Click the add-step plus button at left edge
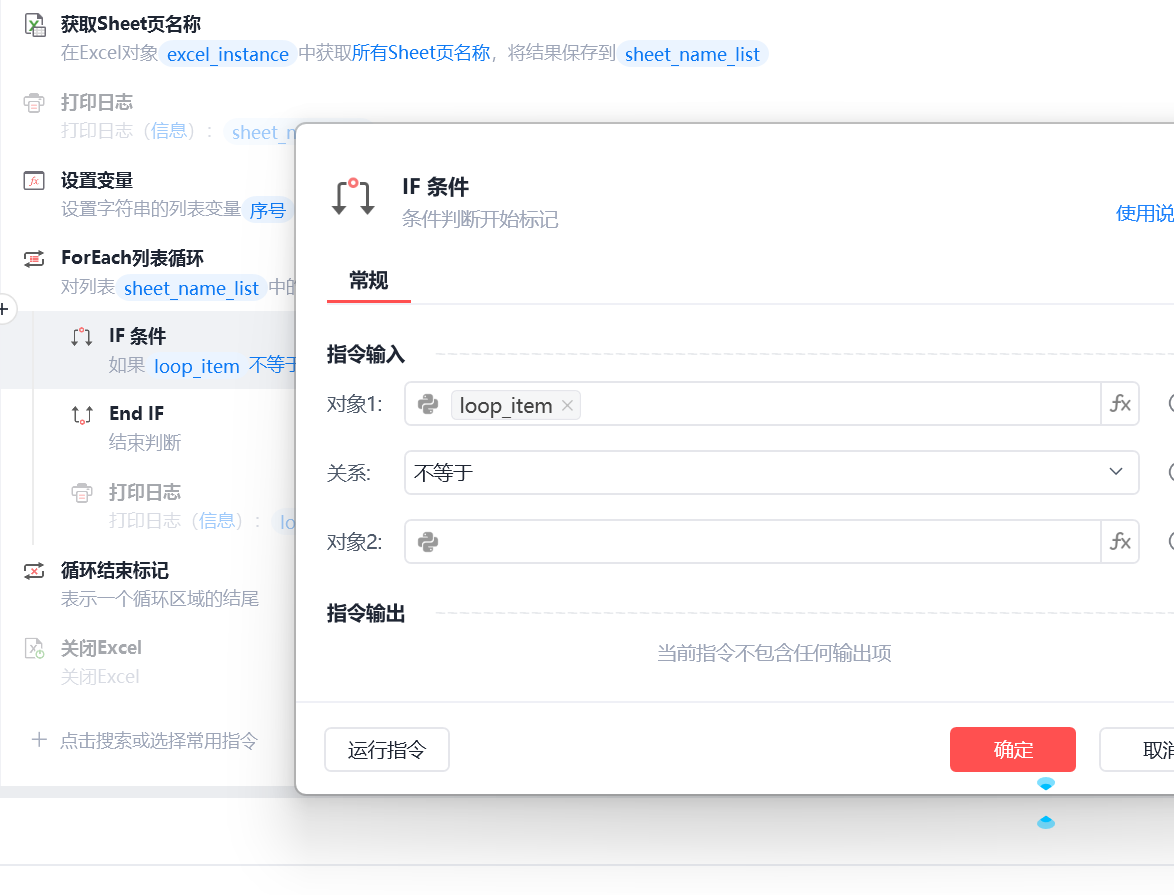This screenshot has width=1174, height=895. [4, 309]
